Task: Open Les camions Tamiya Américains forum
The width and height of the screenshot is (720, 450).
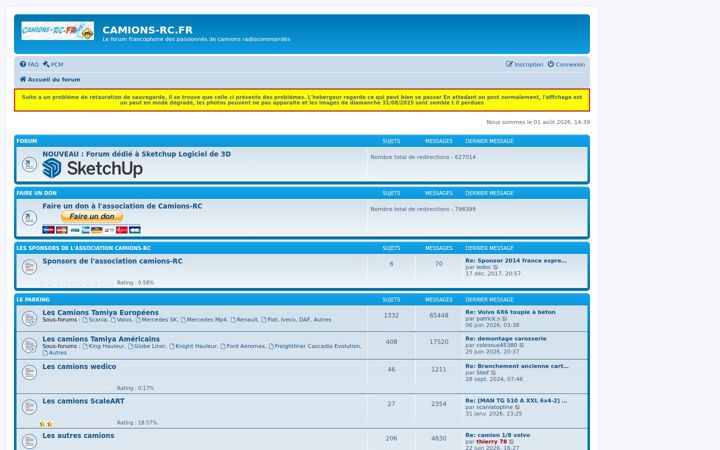Action: (x=101, y=339)
